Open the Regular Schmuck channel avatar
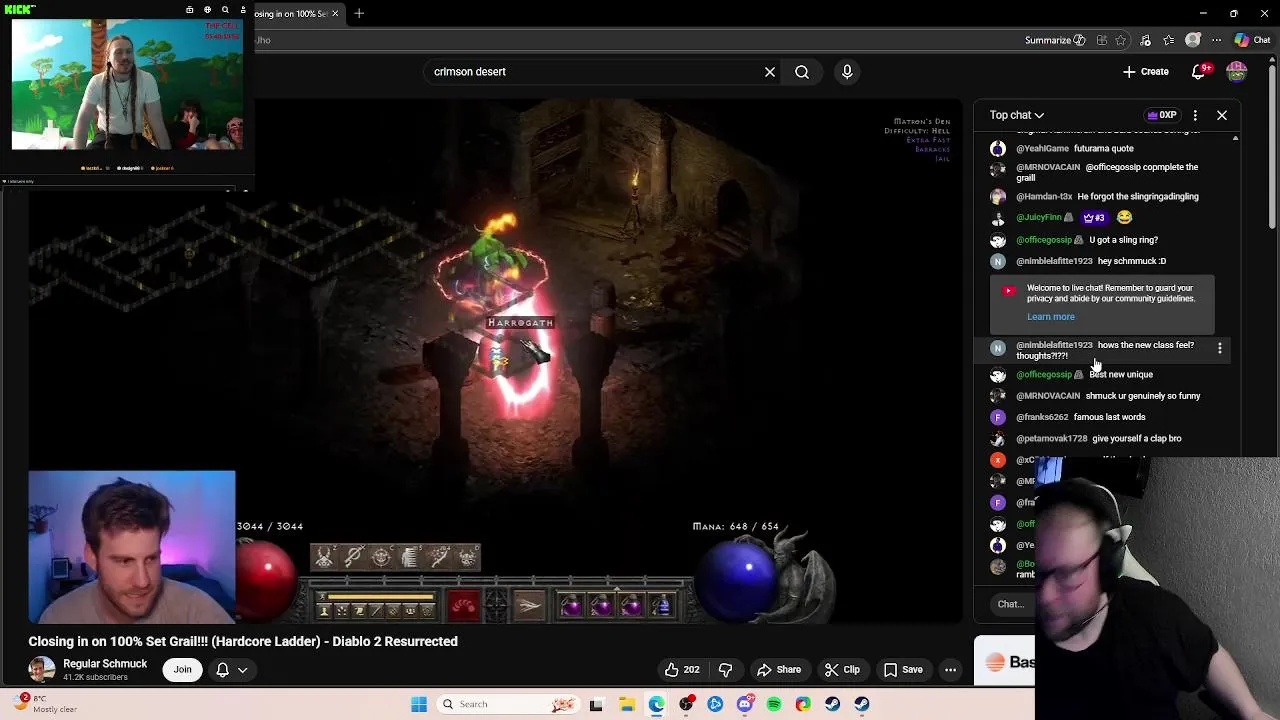The image size is (1280, 720). pos(42,670)
